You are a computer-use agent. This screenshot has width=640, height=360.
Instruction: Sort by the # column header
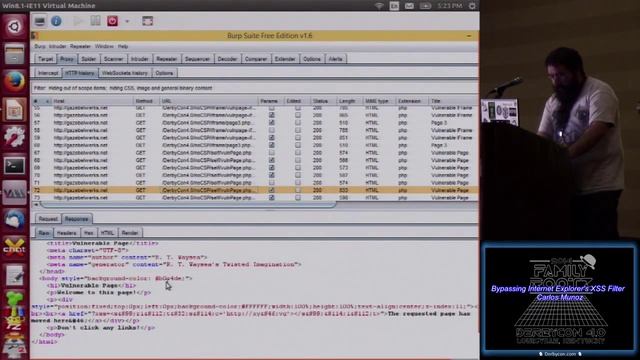pos(41,101)
